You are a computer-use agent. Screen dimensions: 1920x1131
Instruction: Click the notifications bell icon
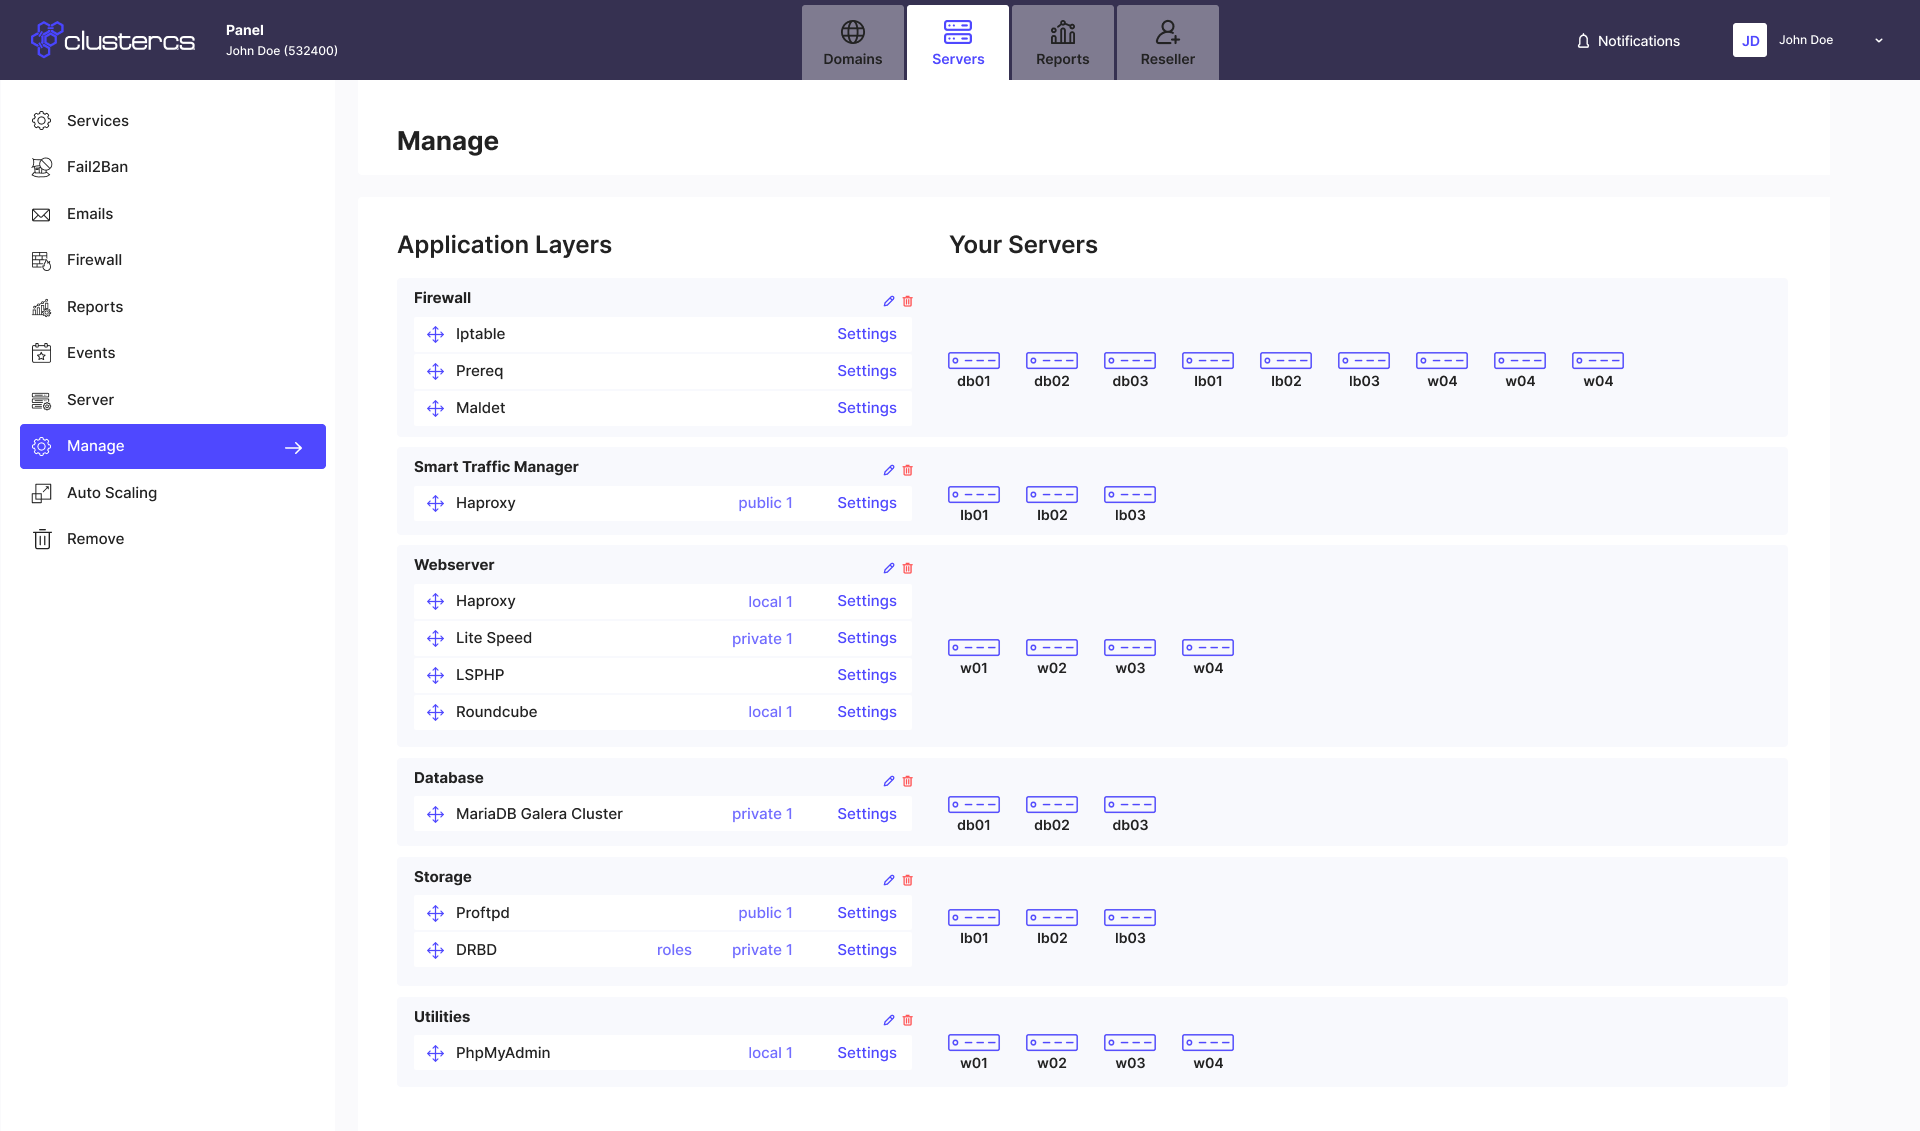[1583, 41]
